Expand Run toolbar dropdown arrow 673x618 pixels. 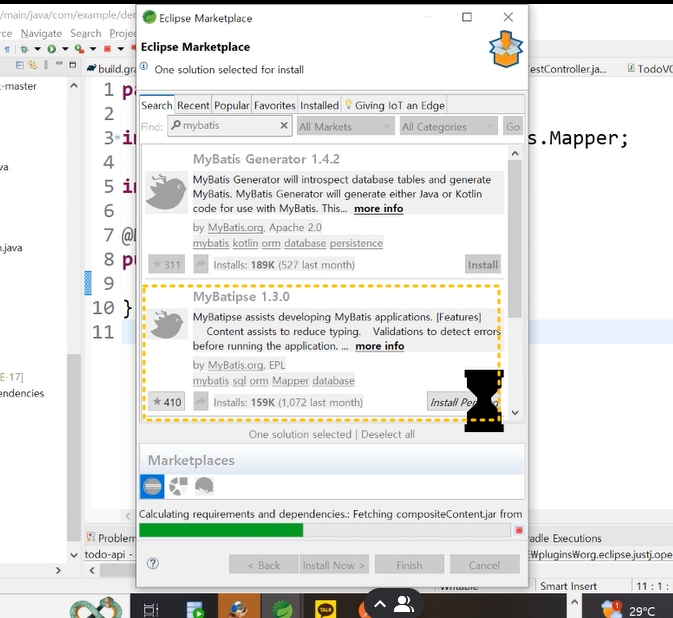click(65, 49)
